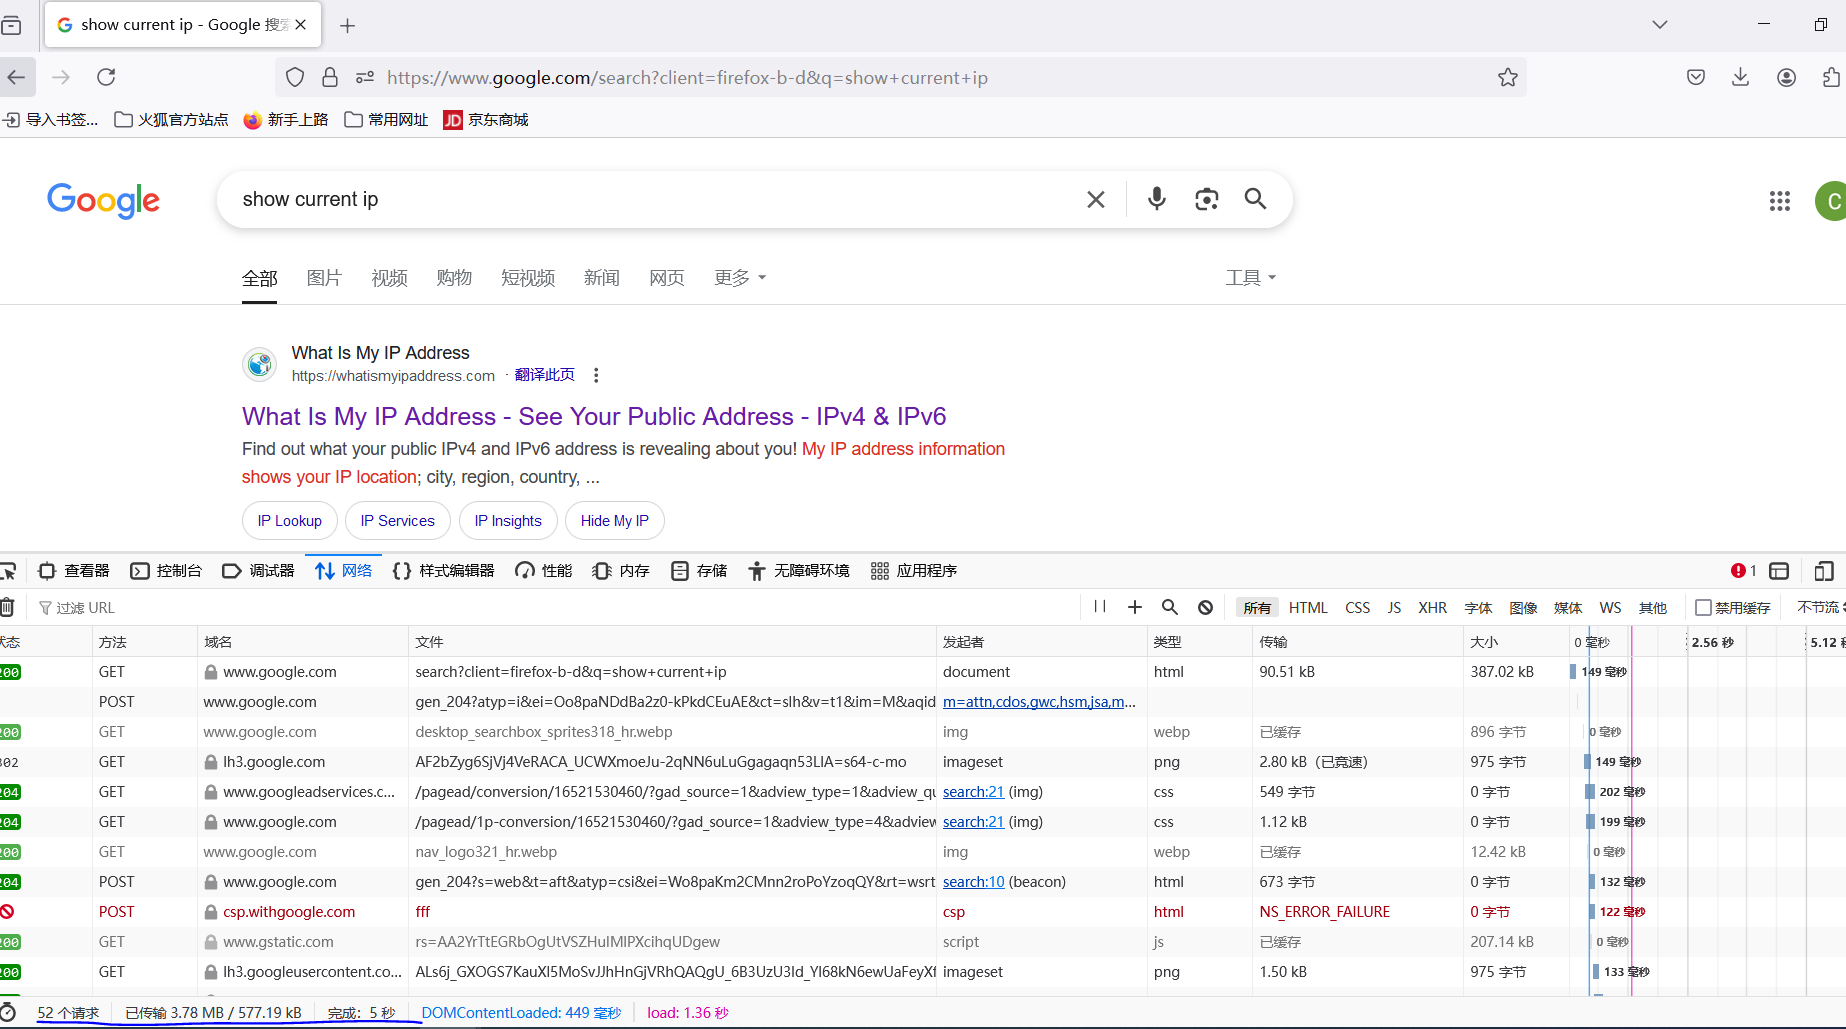Switch to the 存储 devtools tab

[699, 571]
